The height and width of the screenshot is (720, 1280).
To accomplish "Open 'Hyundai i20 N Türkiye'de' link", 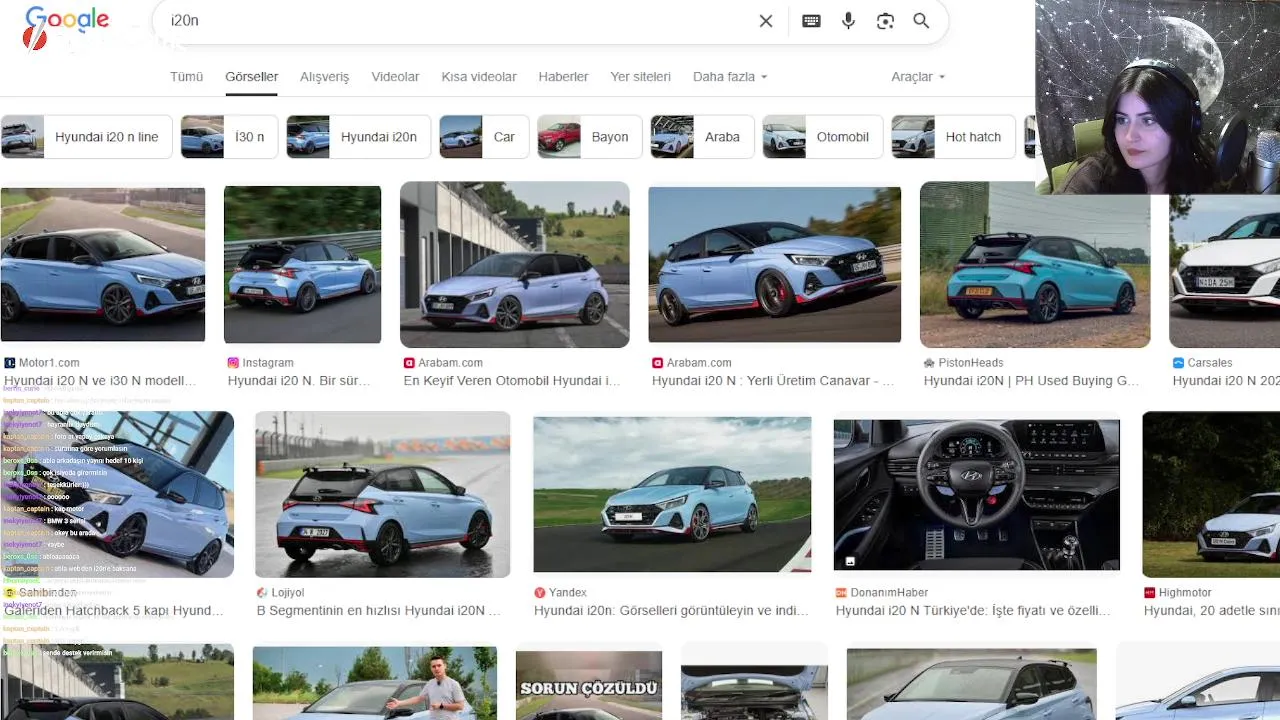I will [x=973, y=611].
